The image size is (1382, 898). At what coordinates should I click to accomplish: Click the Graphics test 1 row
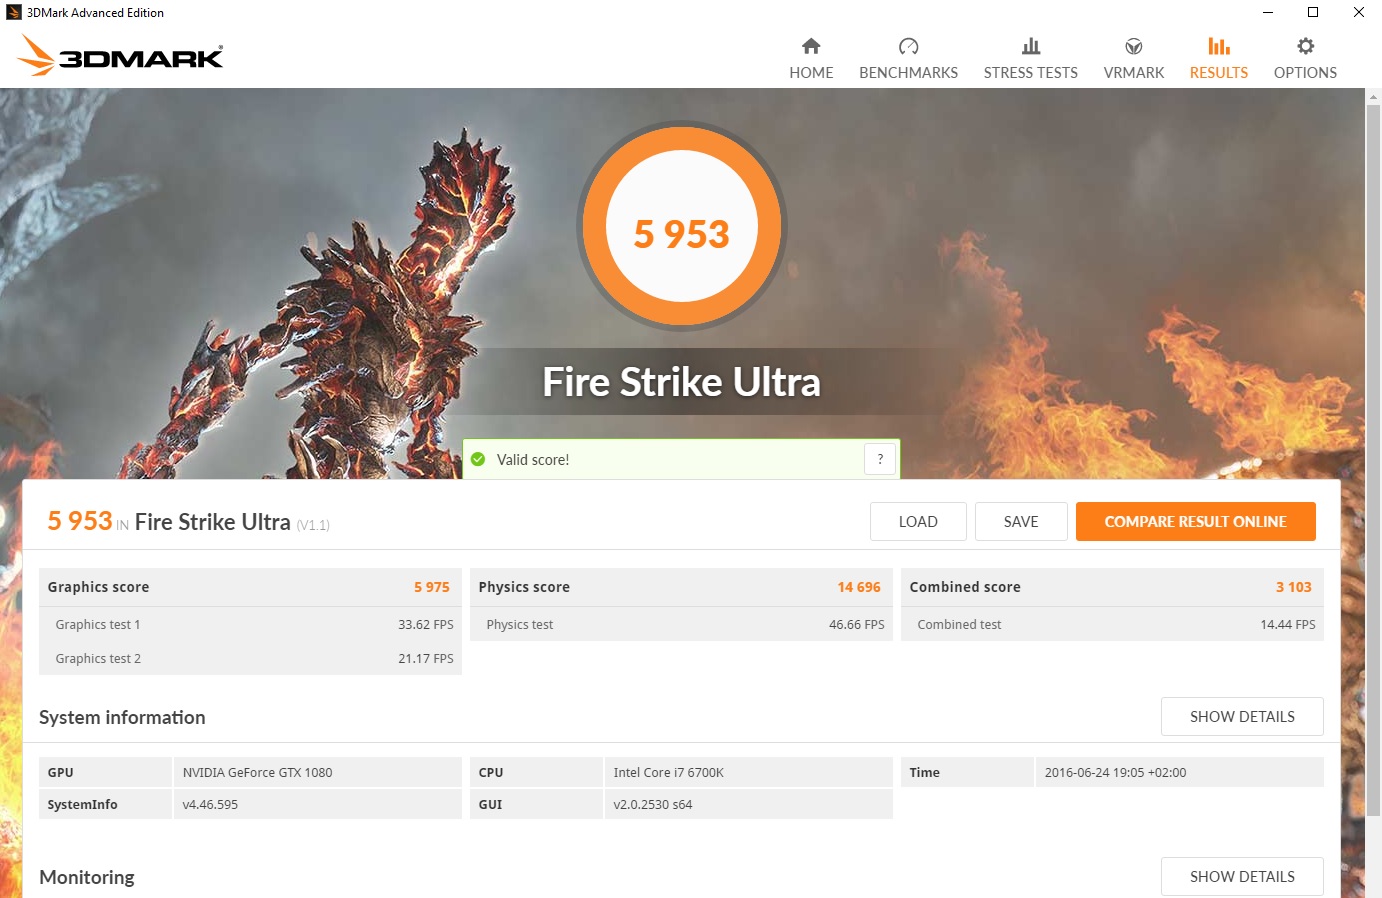pos(250,624)
